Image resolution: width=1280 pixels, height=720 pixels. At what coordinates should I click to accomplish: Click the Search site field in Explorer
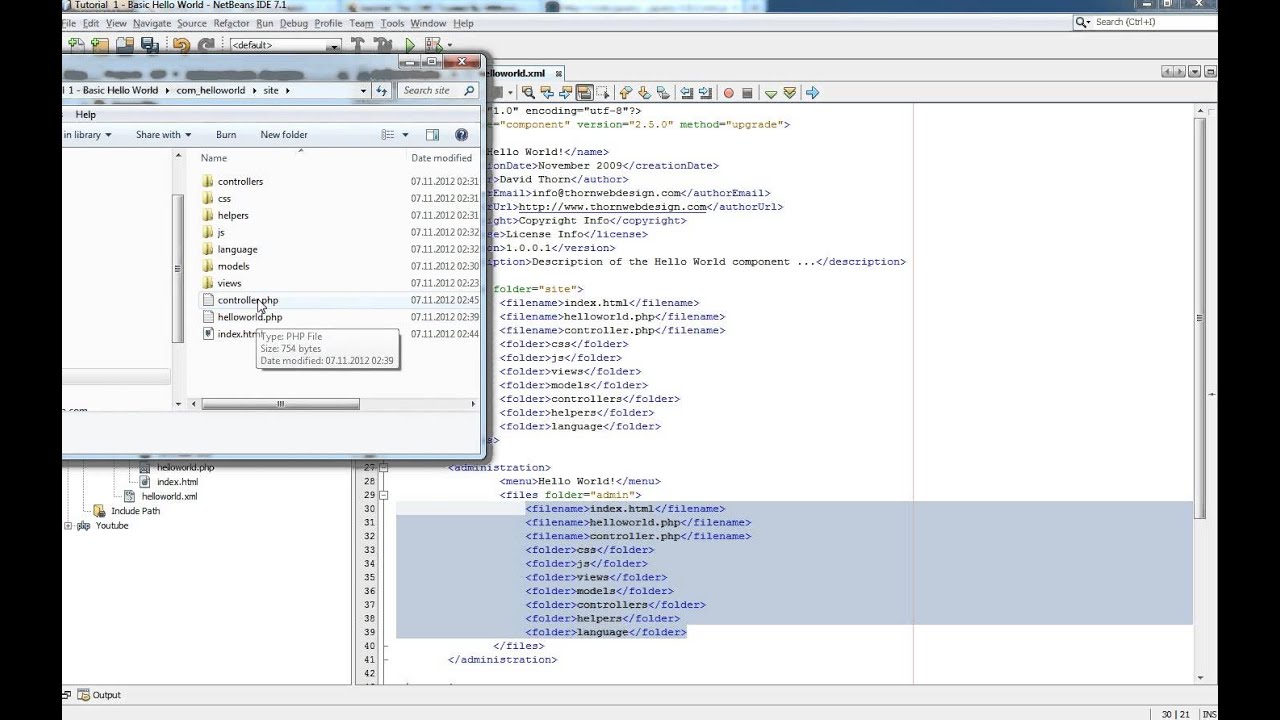coord(438,90)
